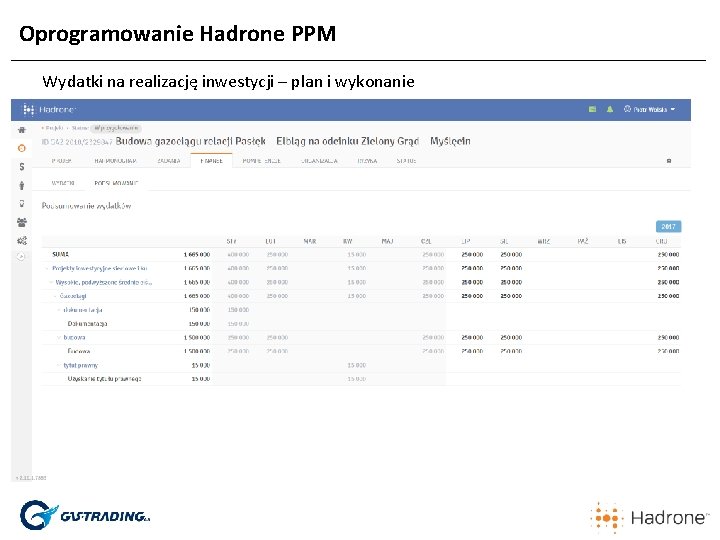Click the STY month column header

point(231,241)
